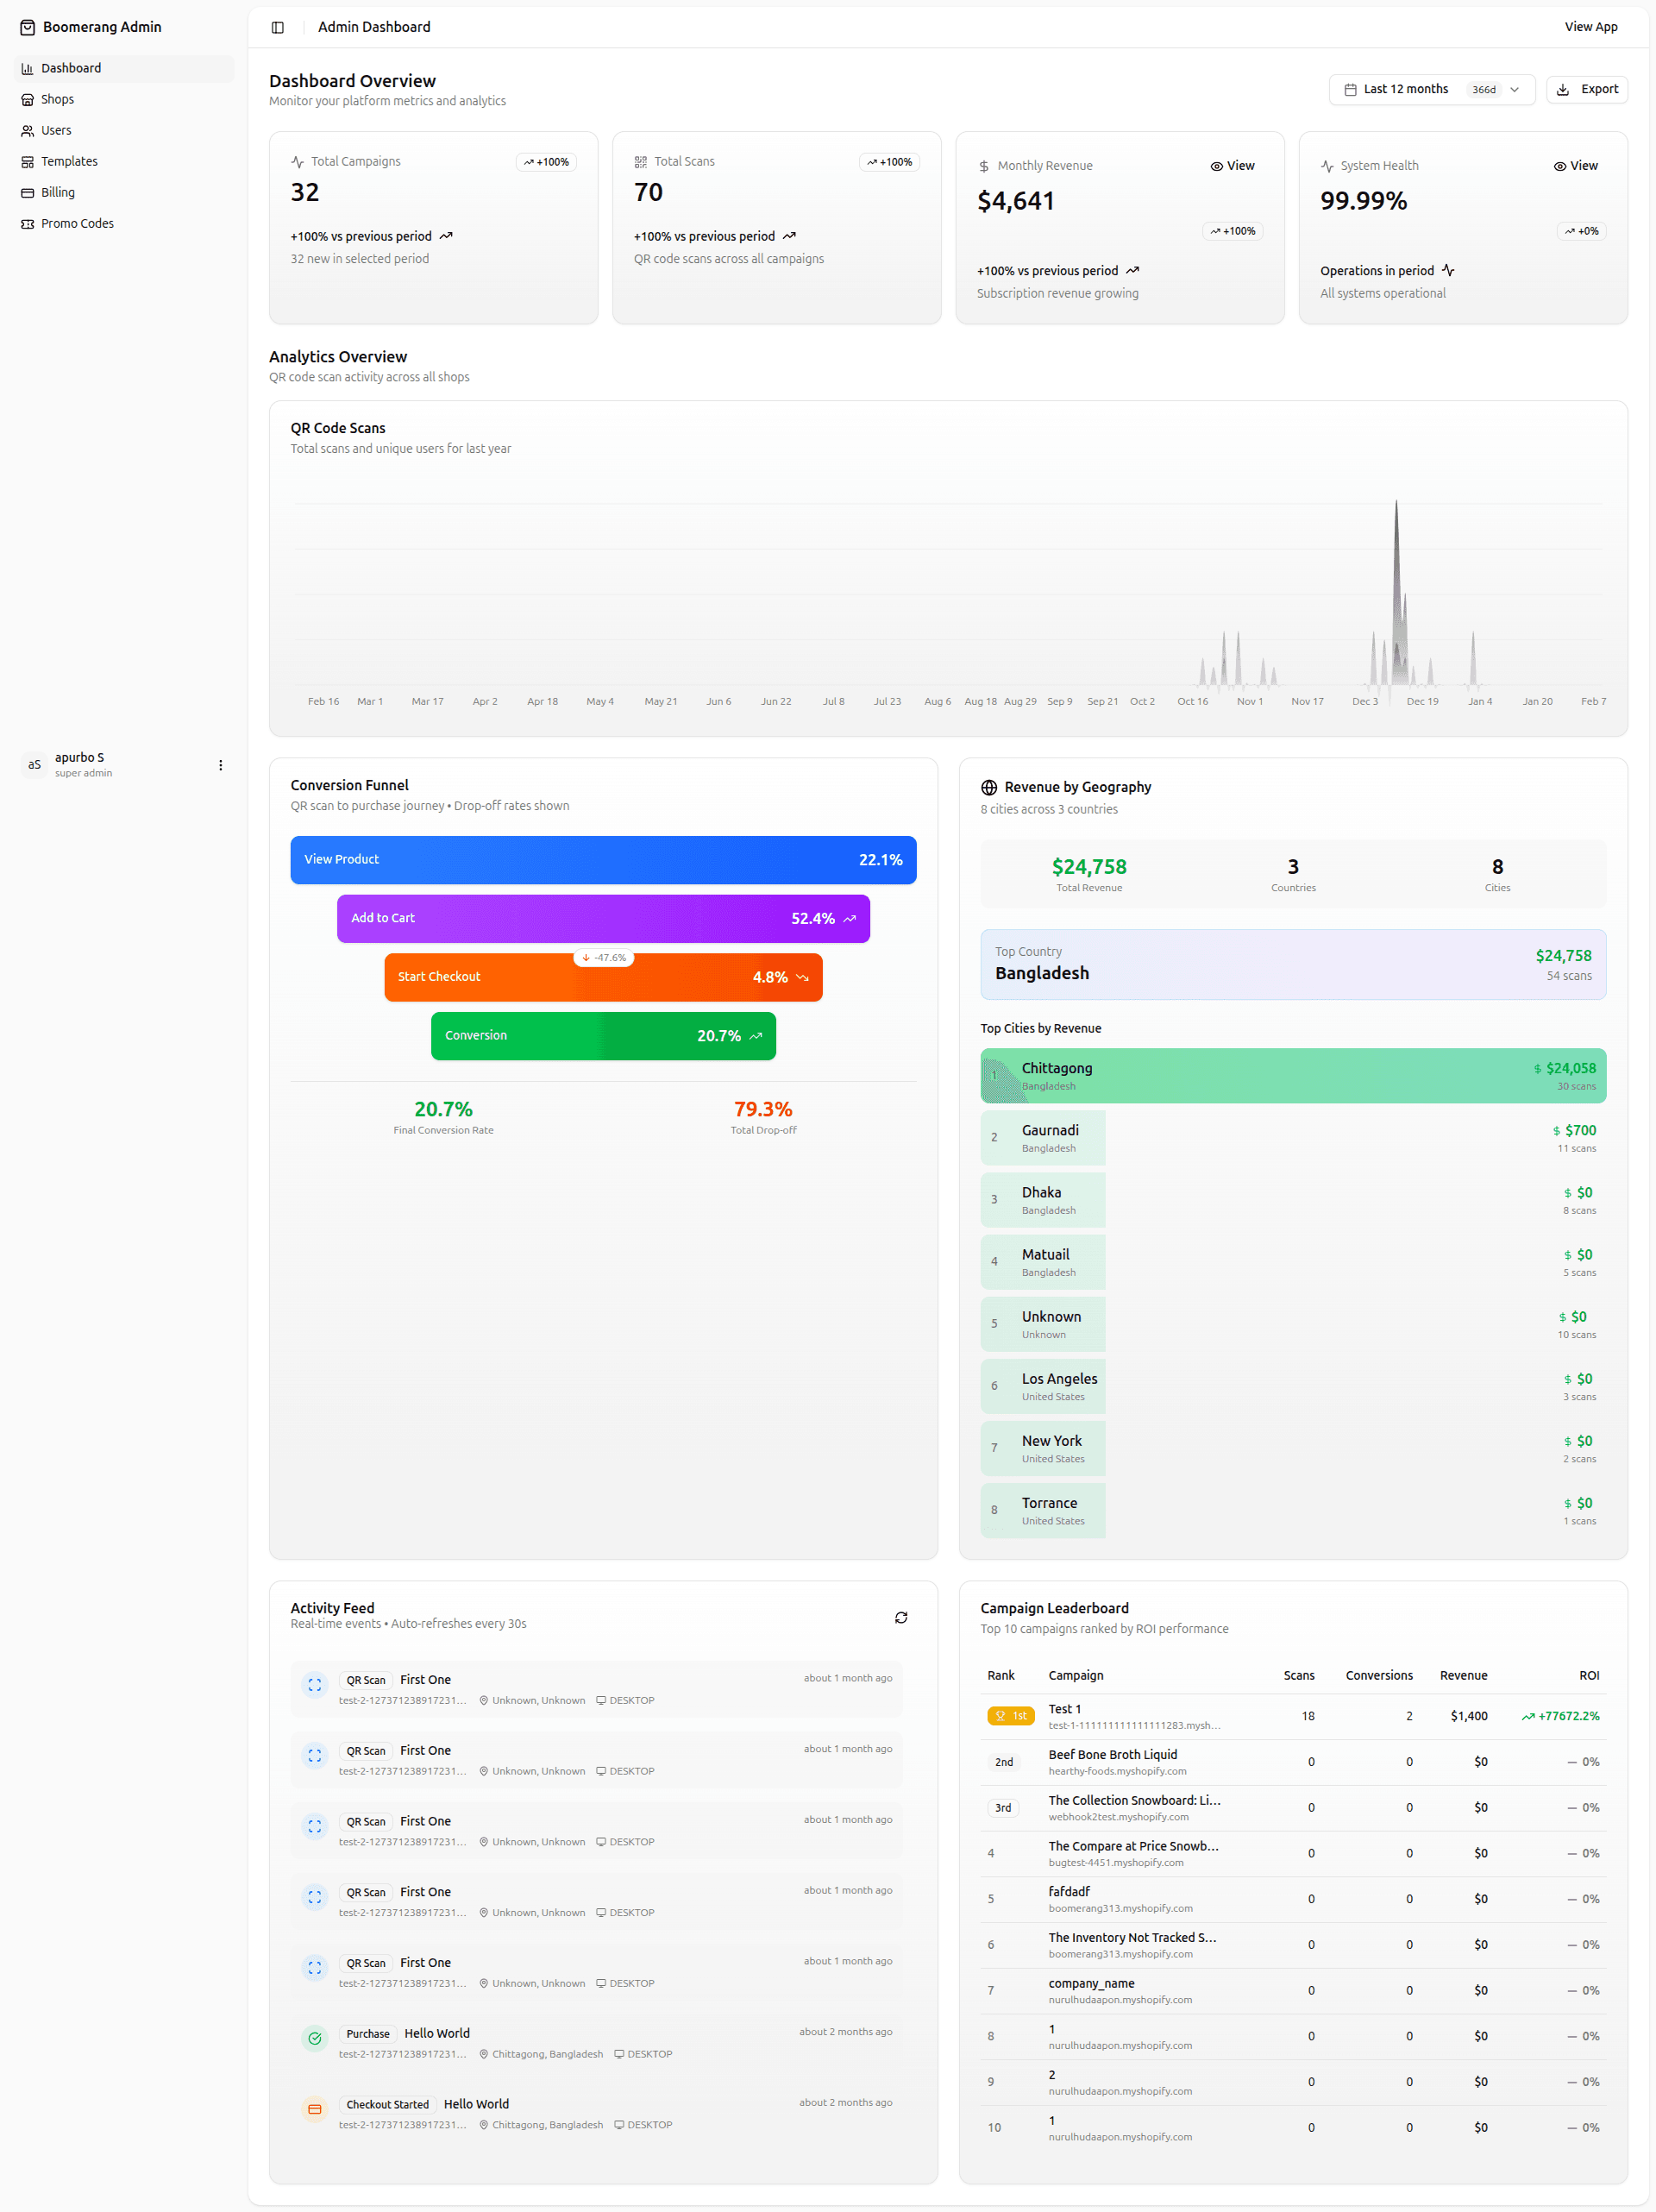Select the Gaurnadi city row

point(1293,1138)
